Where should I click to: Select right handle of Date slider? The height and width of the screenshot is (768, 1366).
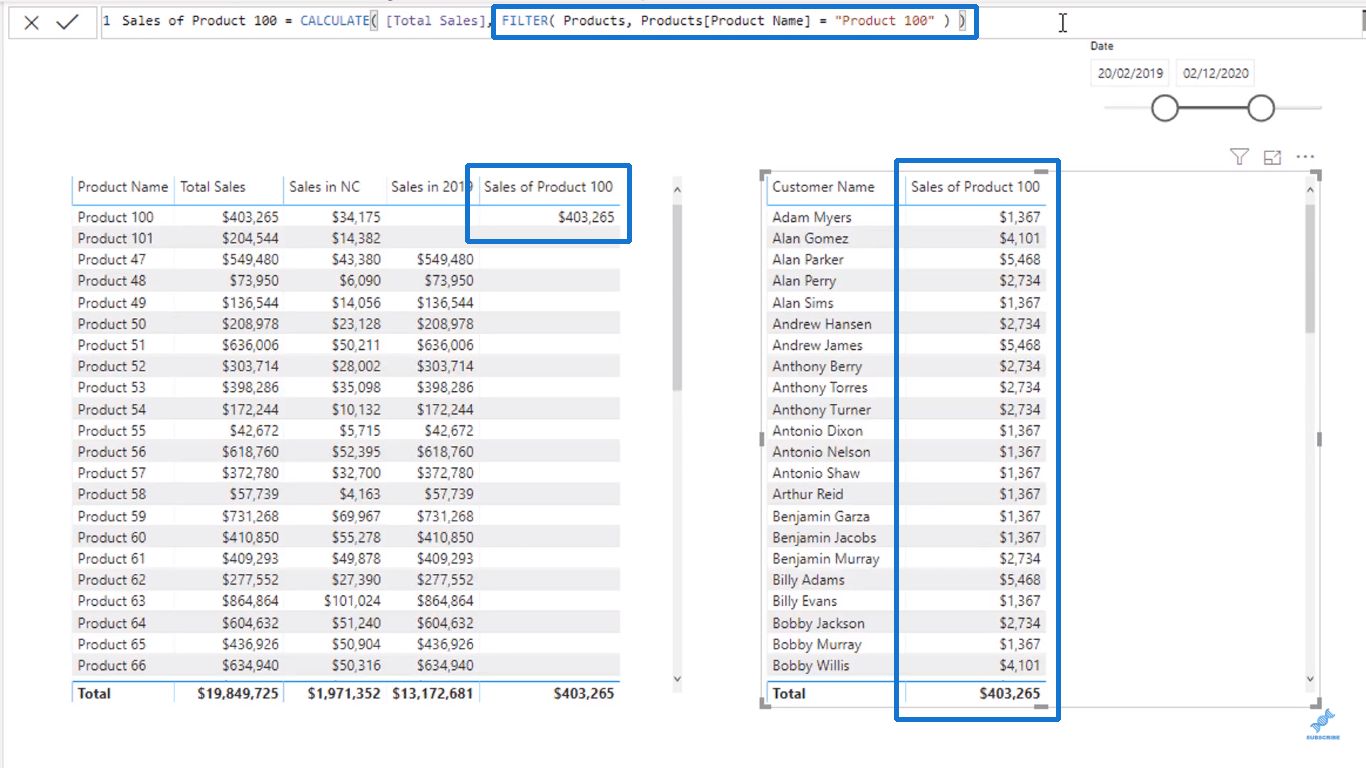point(1261,108)
